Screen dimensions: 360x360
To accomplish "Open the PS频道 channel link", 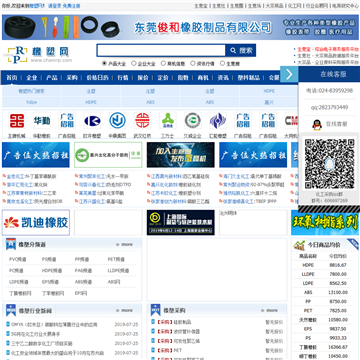I will [x=49, y=259].
